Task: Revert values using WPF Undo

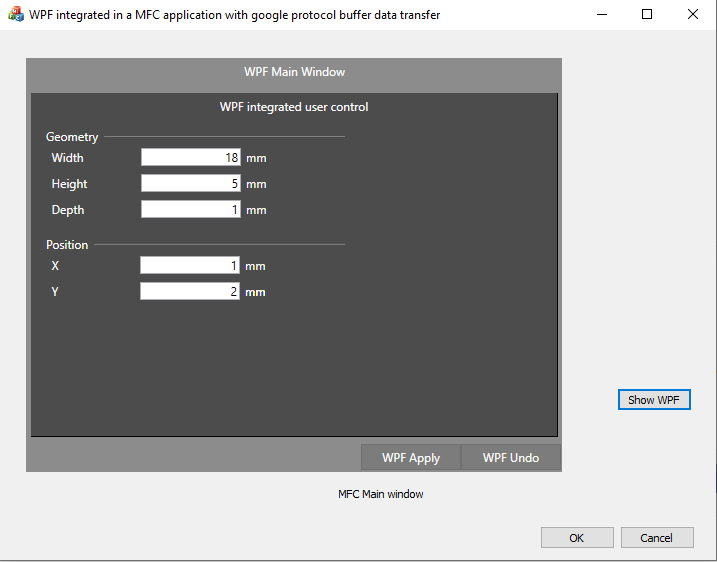Action: (511, 457)
